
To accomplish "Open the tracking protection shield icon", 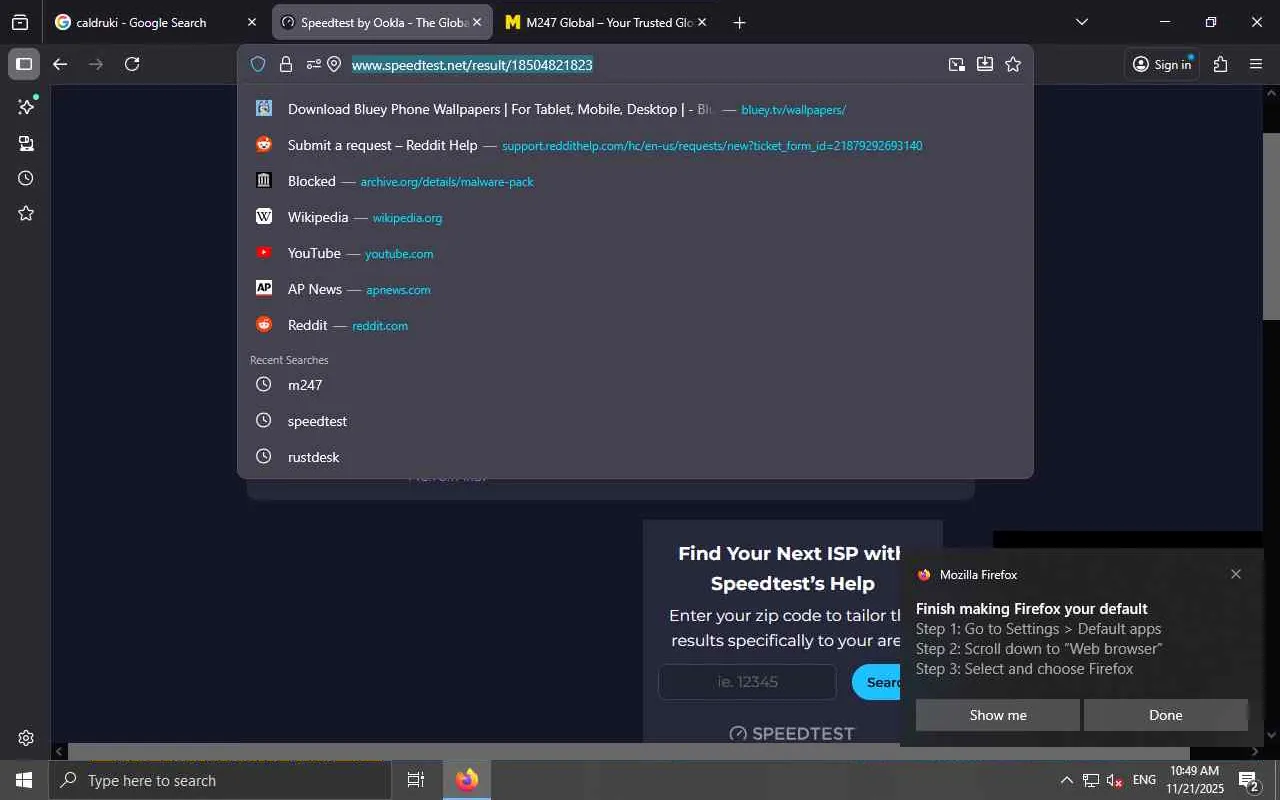I will [x=258, y=64].
